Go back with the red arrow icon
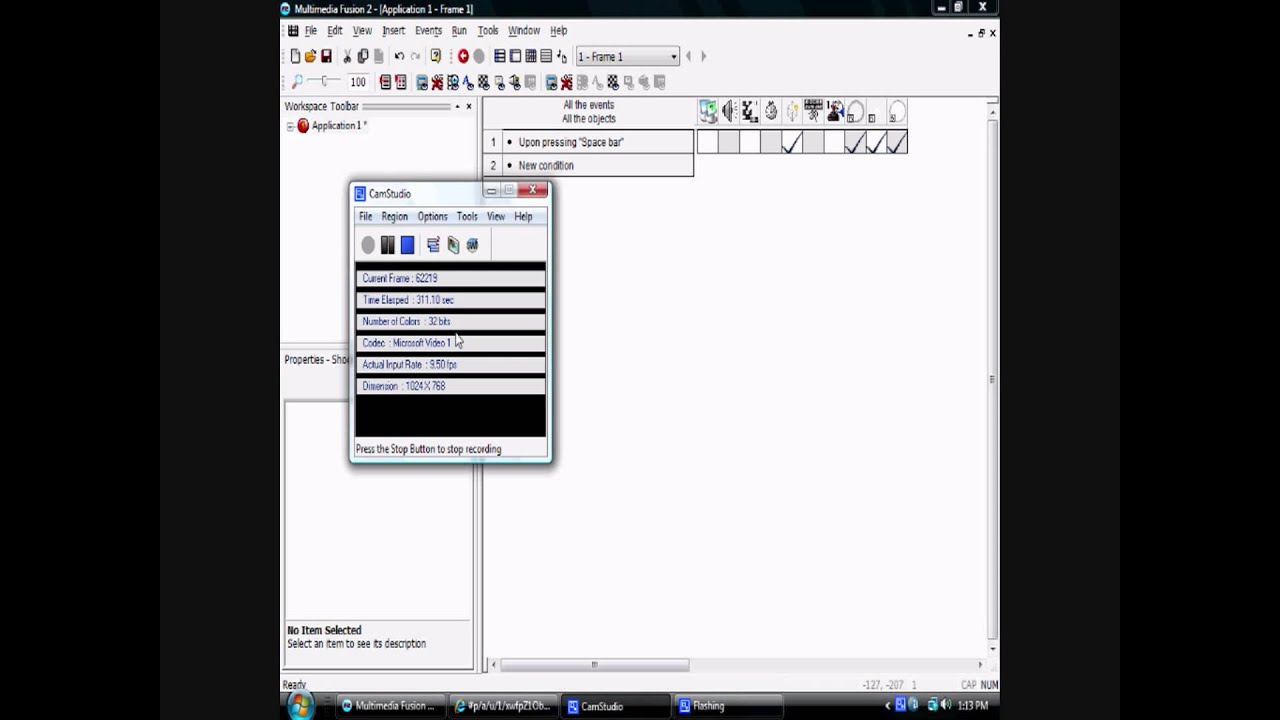 (463, 57)
